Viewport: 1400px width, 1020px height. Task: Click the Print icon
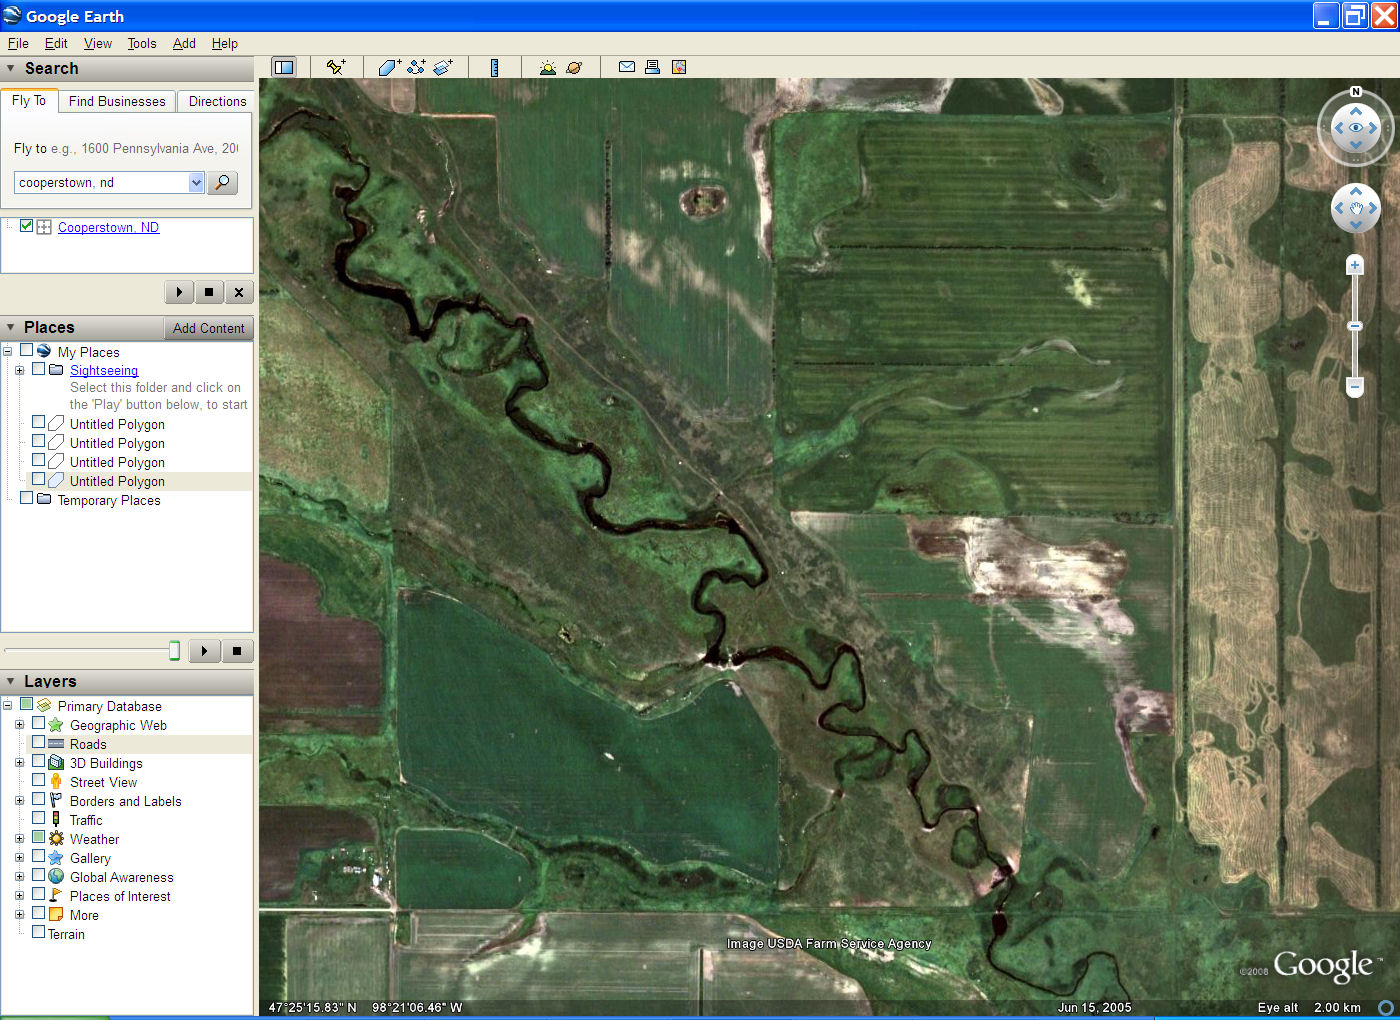pos(652,67)
